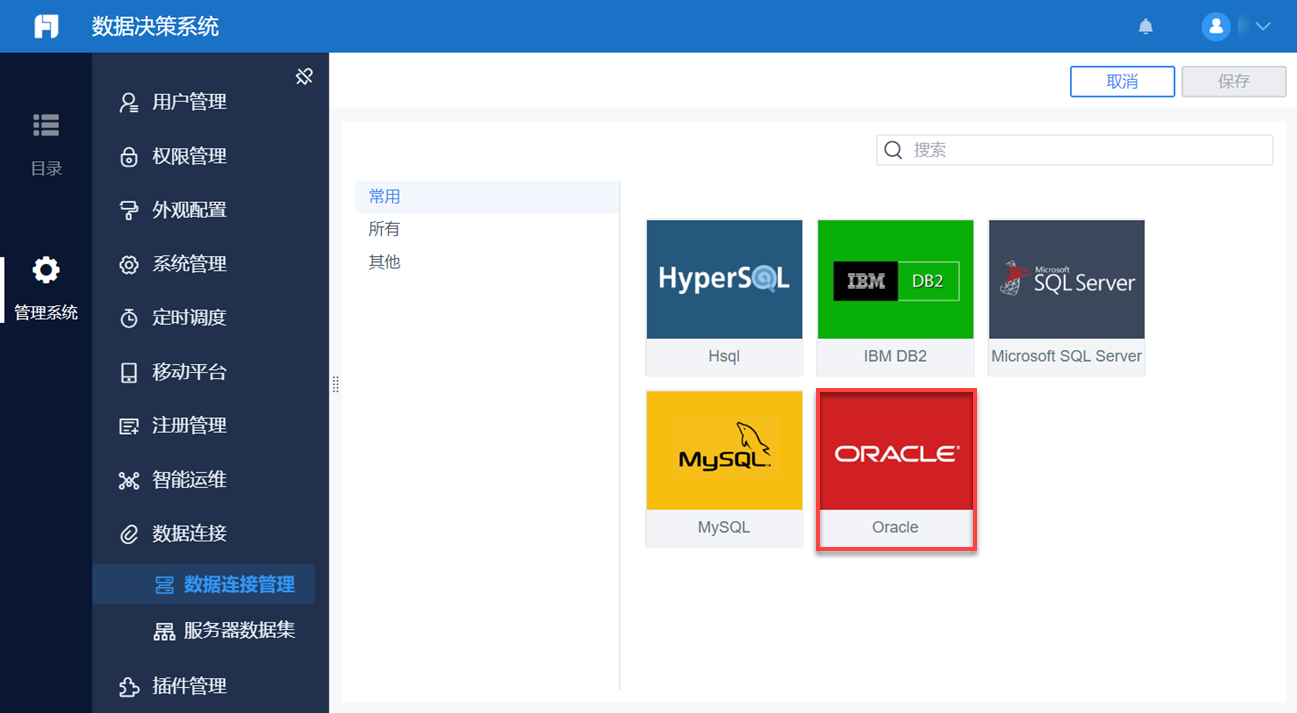Screen dimensions: 1297x713
Task: Click the 取消 cancel button
Action: point(1122,82)
